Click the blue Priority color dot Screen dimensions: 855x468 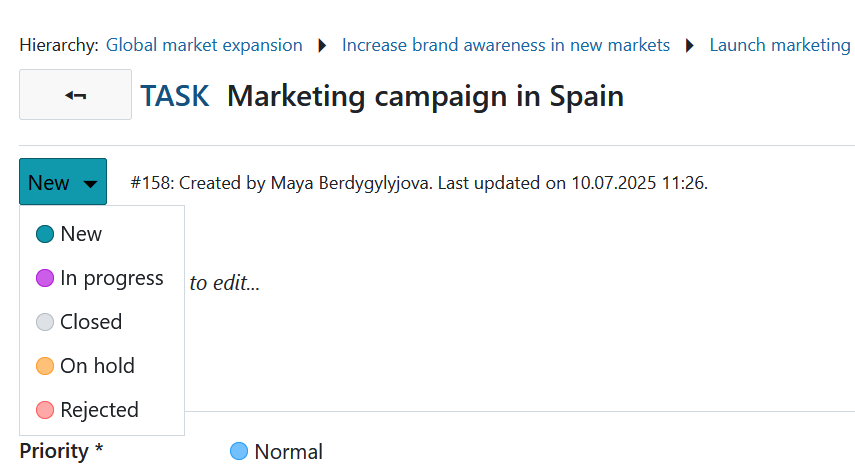coord(239,451)
